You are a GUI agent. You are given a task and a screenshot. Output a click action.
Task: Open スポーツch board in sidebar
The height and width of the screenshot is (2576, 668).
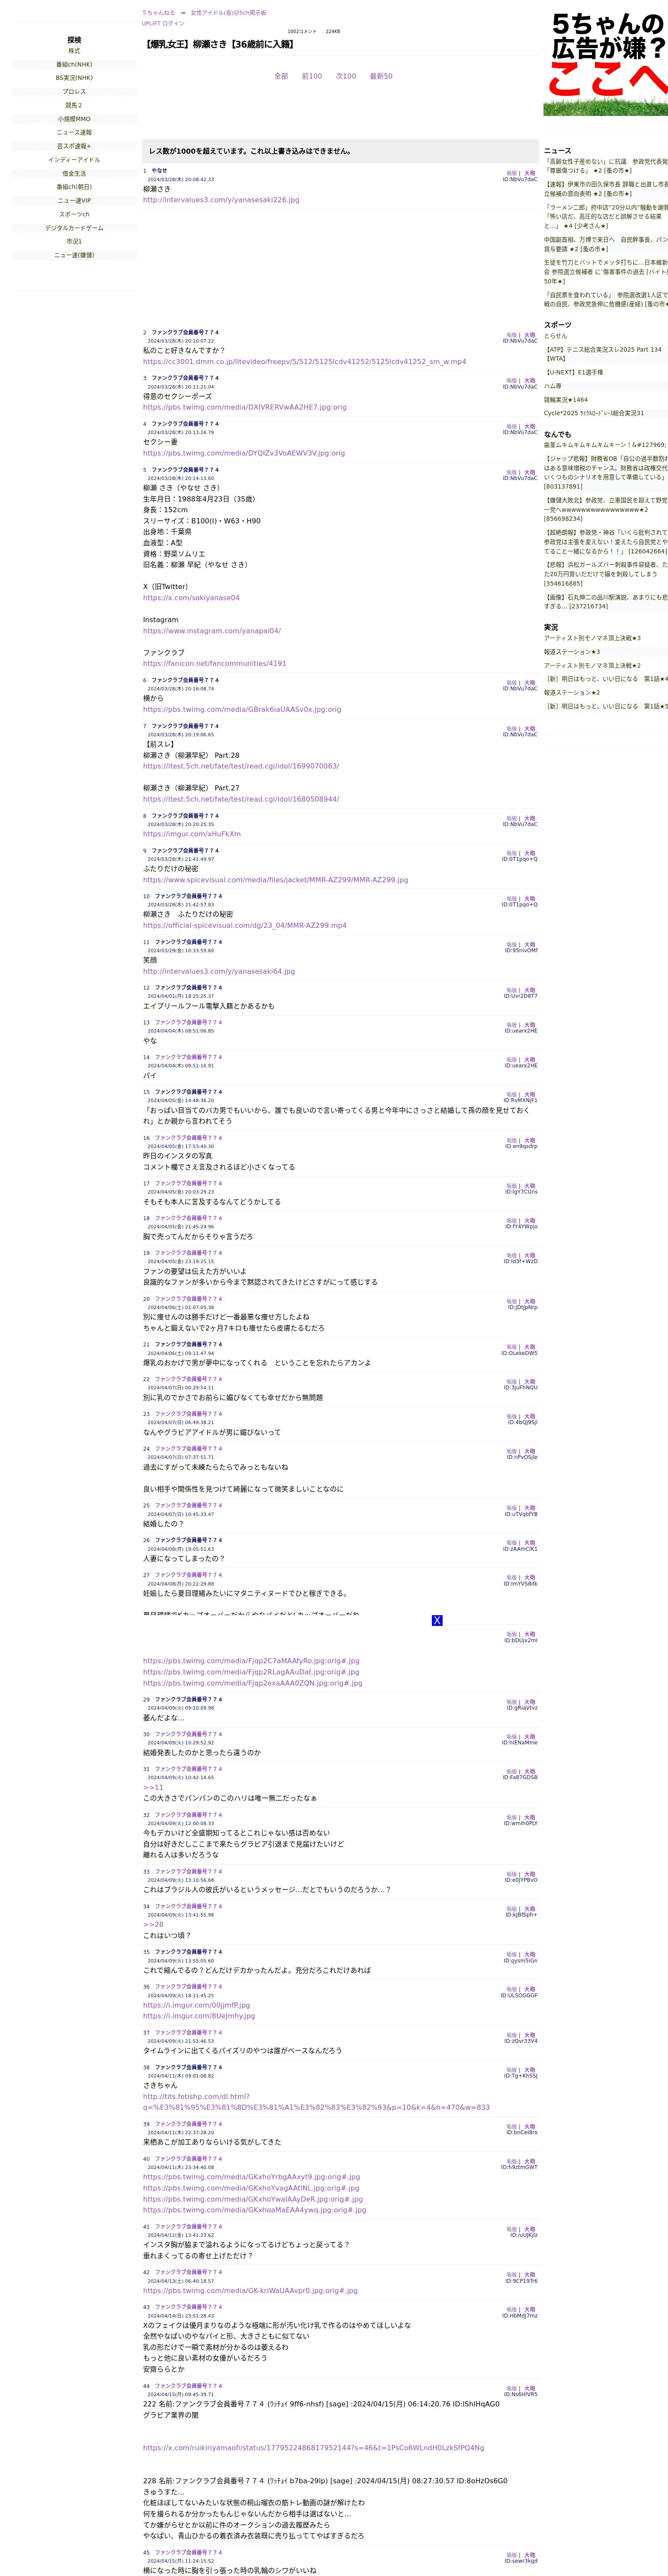click(x=74, y=214)
